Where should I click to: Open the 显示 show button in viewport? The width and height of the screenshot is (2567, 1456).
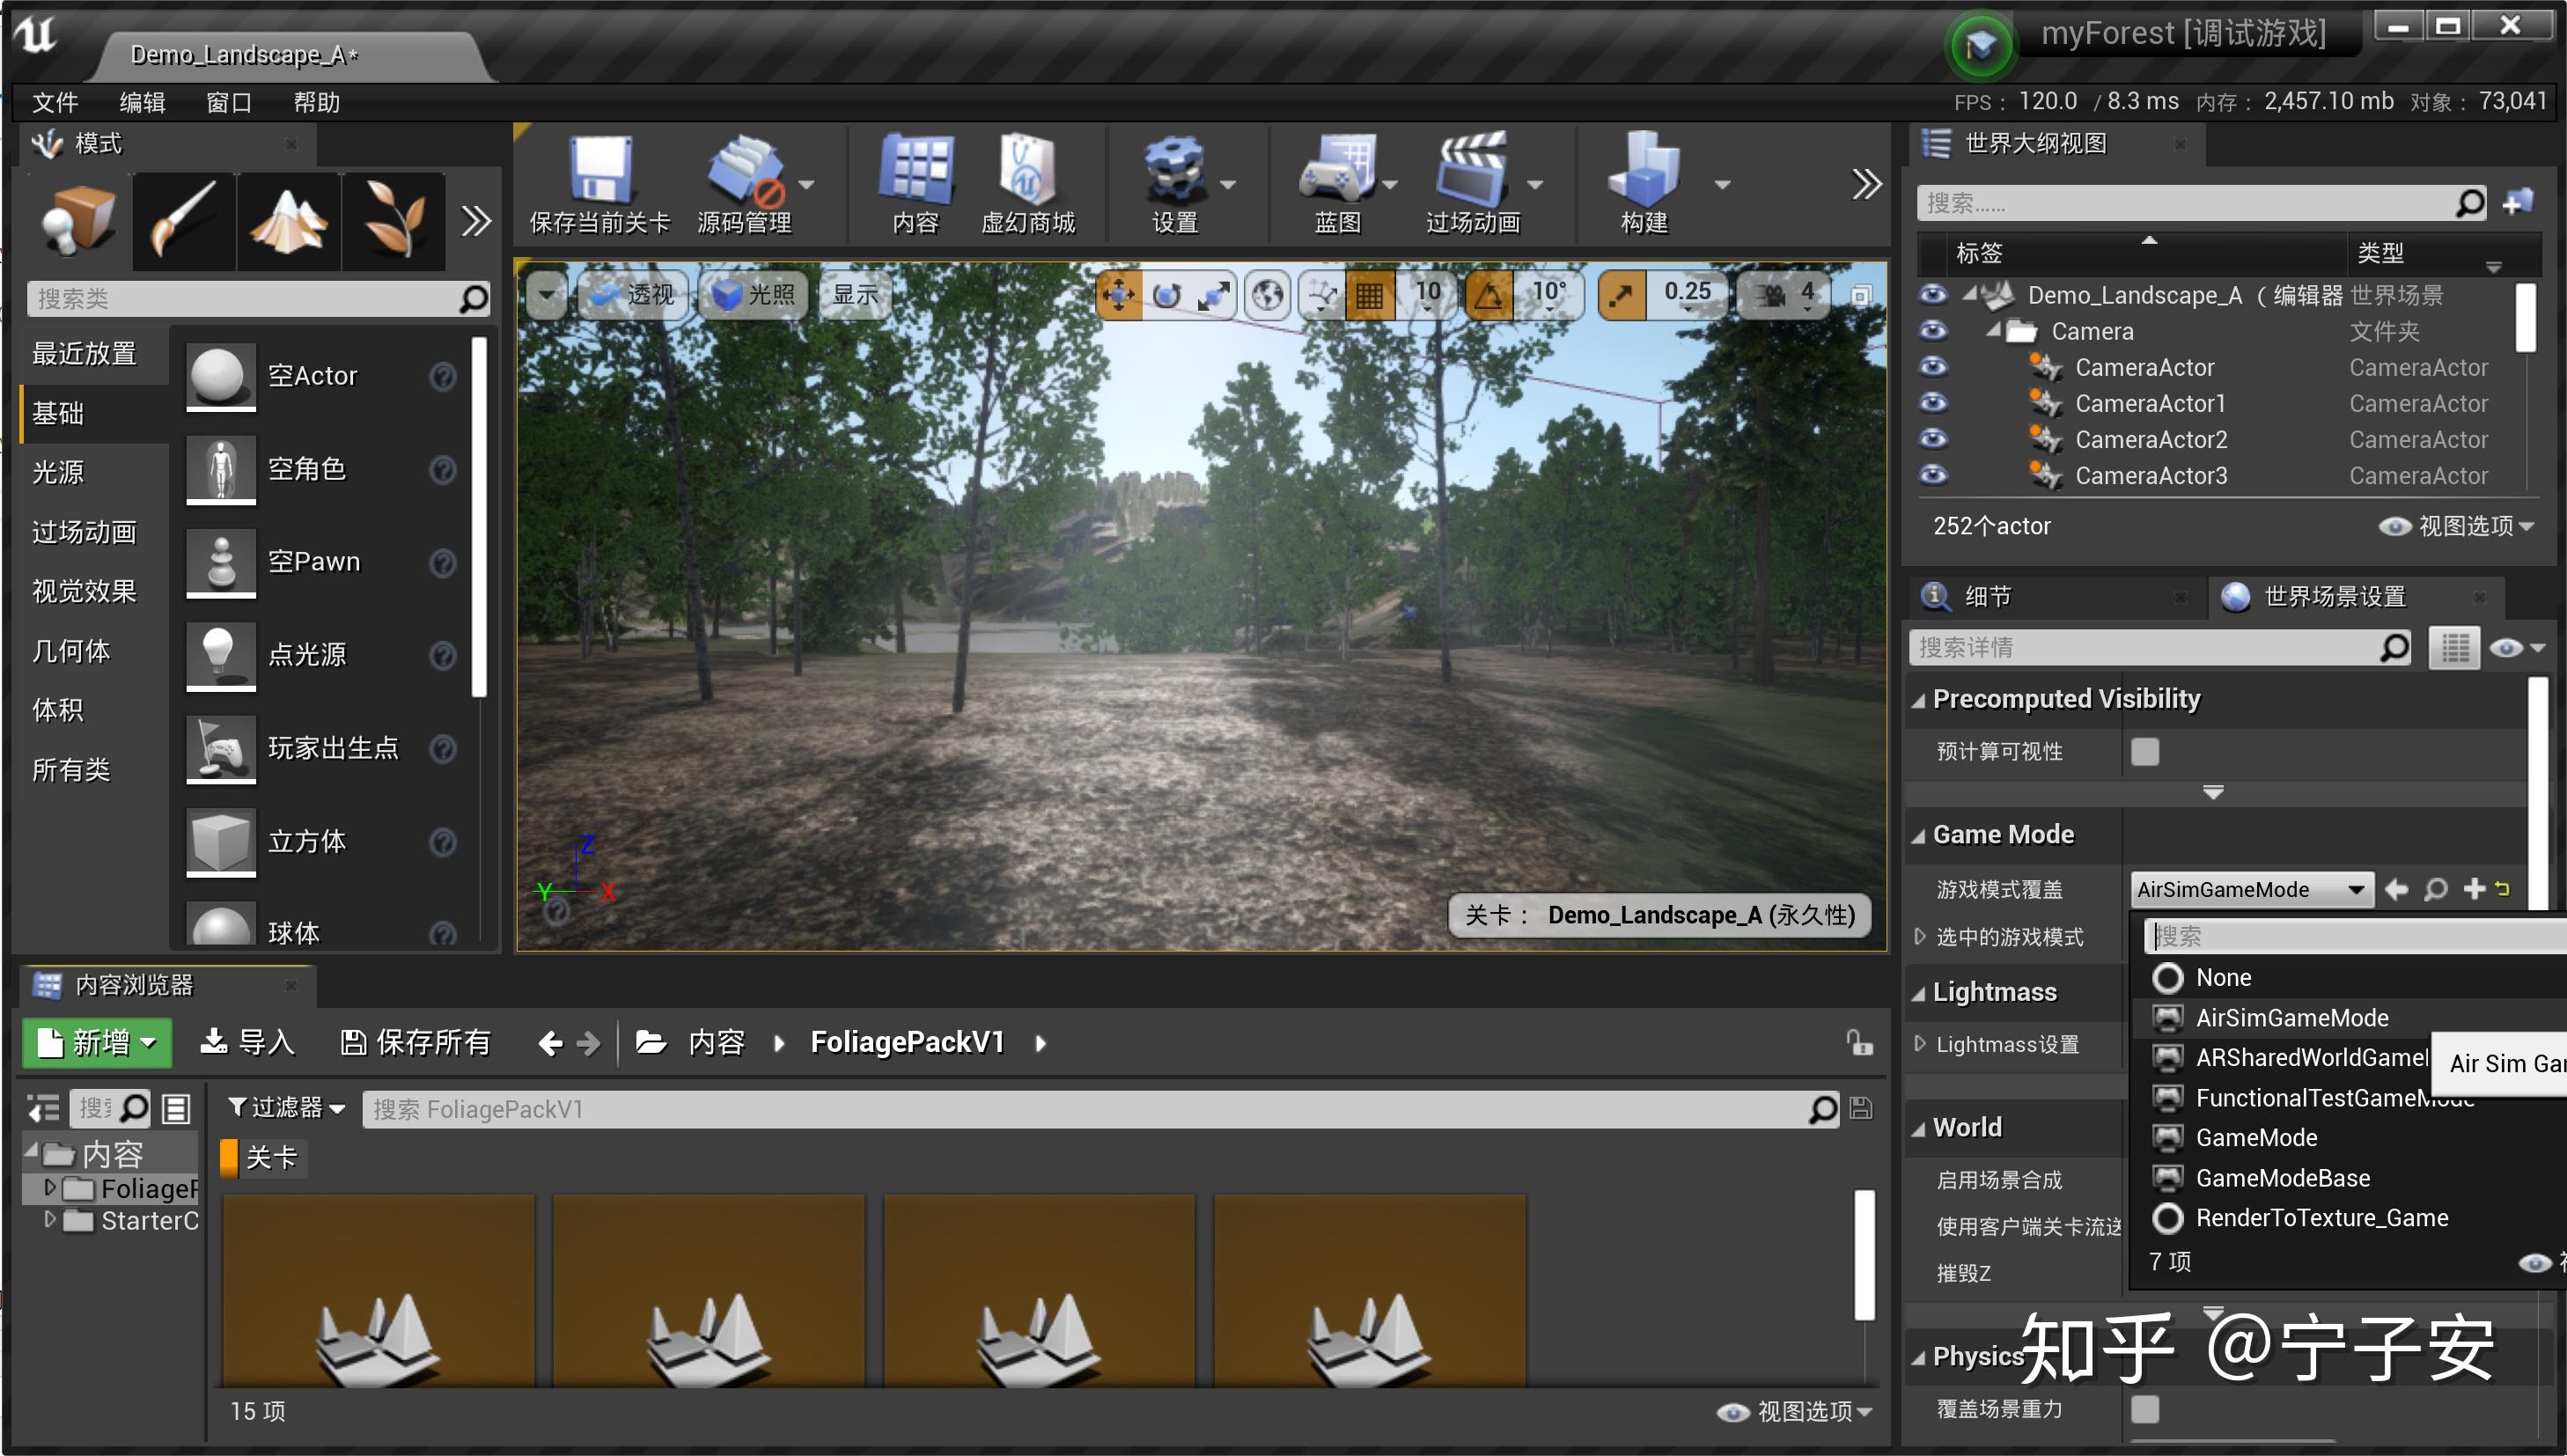click(856, 295)
